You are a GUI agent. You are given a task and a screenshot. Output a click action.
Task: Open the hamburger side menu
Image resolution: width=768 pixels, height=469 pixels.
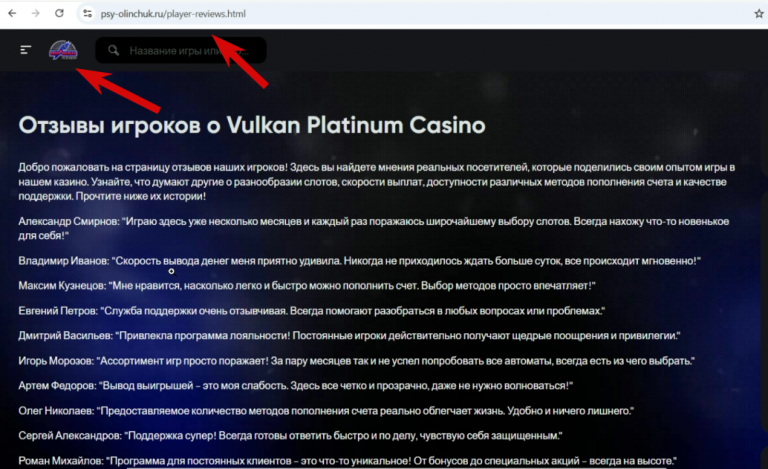[25, 50]
